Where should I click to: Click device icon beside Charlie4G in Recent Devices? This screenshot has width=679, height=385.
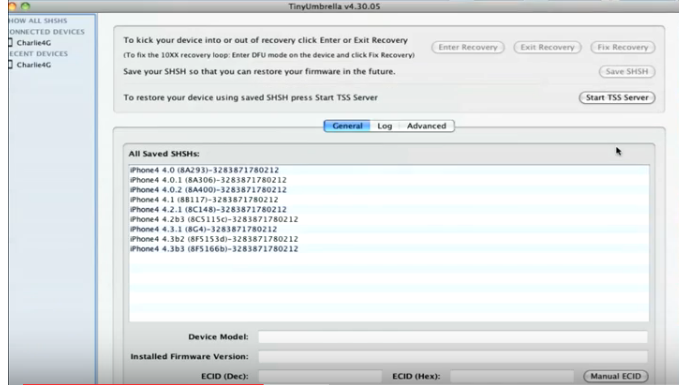(10, 65)
